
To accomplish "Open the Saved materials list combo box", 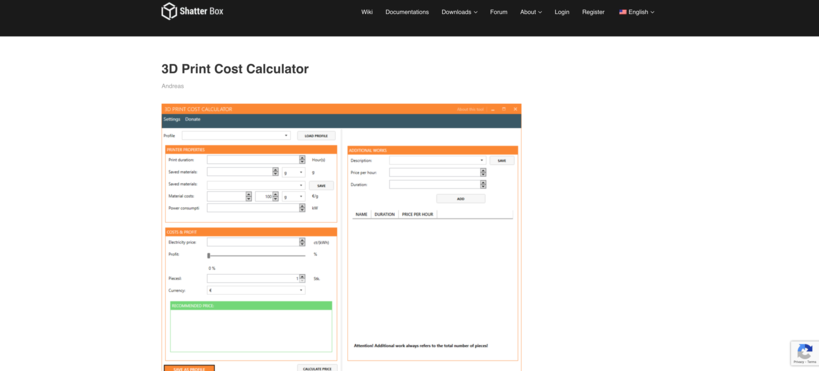I will (x=256, y=185).
